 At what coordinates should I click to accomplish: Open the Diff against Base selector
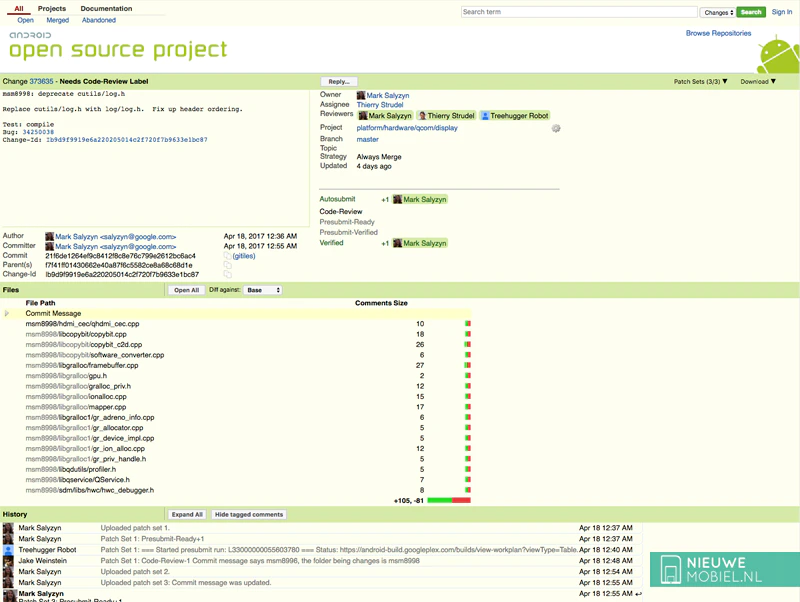261,290
